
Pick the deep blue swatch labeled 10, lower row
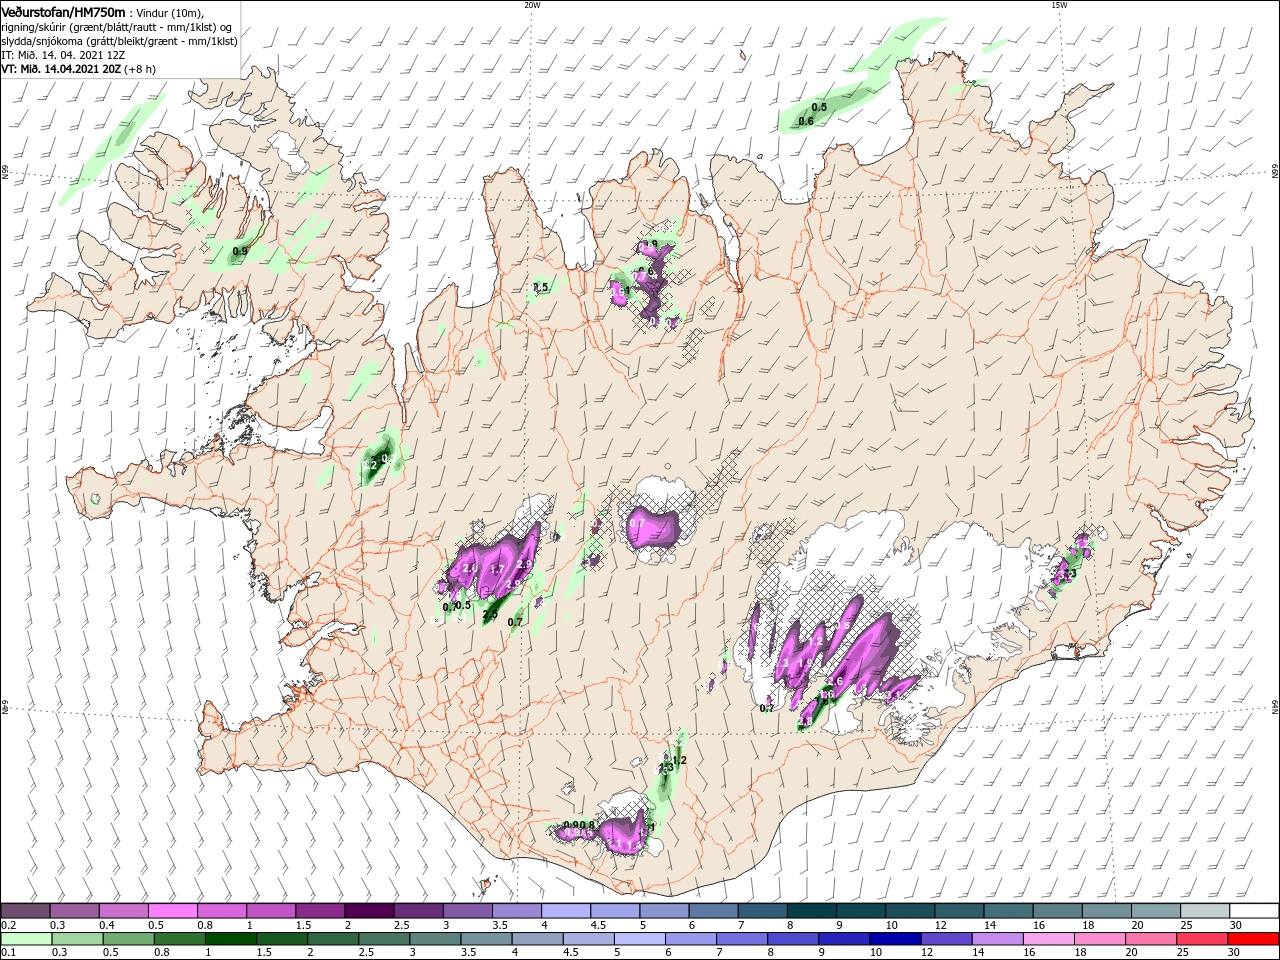click(x=894, y=939)
